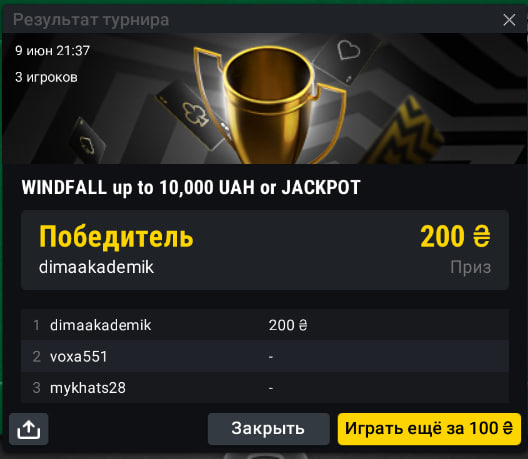Click the Приз label
The image size is (528, 459).
[471, 267]
